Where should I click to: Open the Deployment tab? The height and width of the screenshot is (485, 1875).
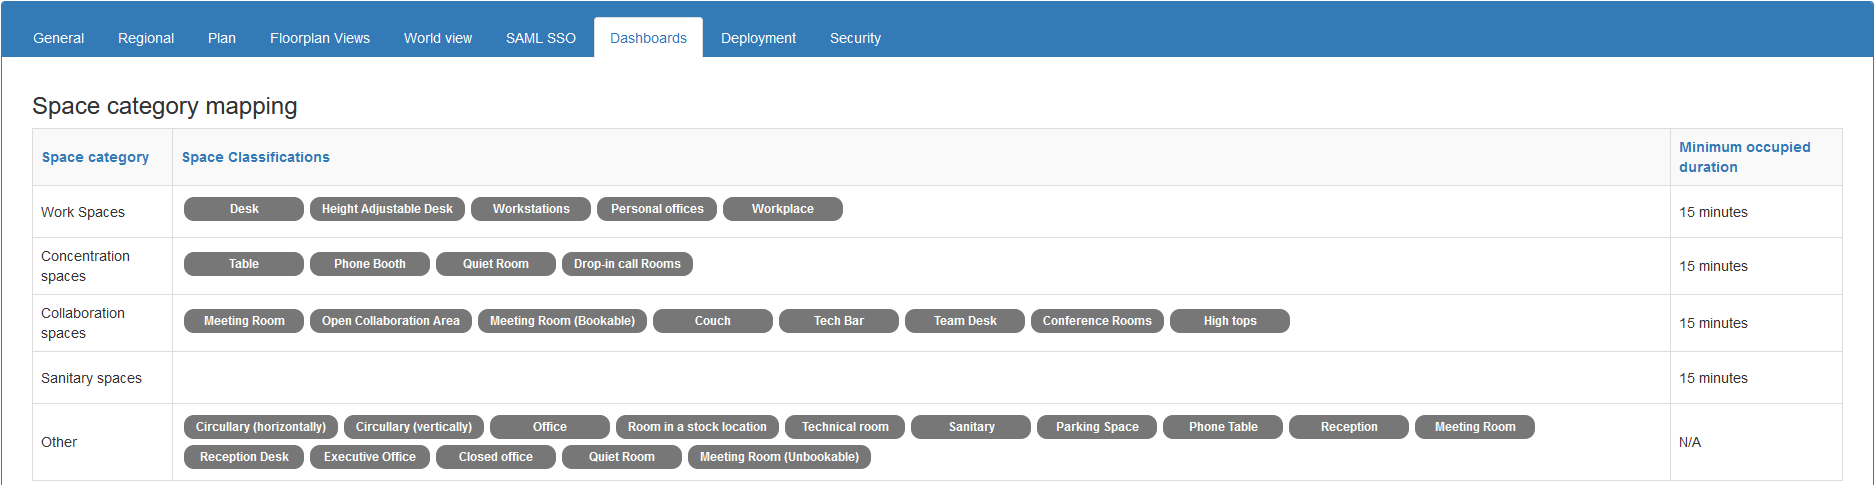point(758,38)
